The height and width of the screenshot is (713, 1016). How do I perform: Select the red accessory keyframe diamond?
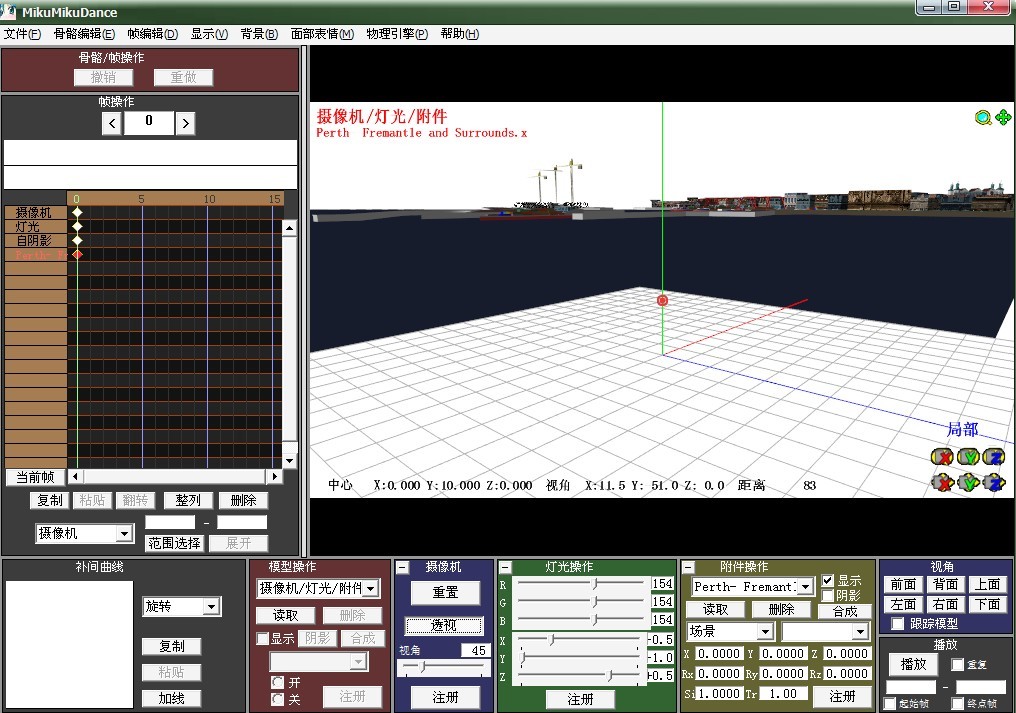coord(77,255)
